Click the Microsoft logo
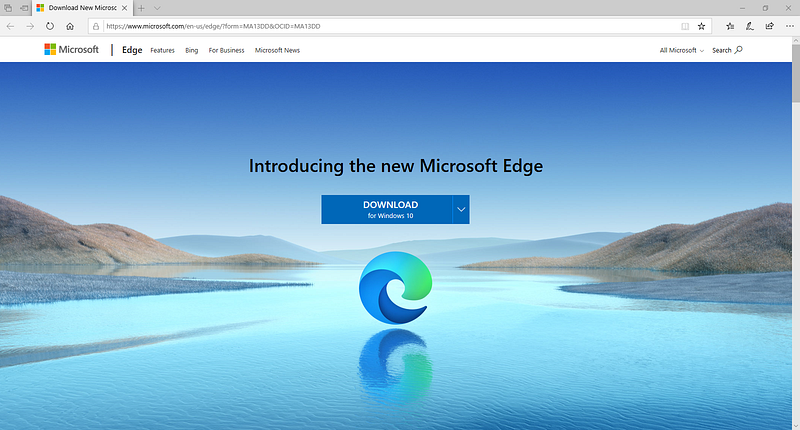The width and height of the screenshot is (800, 430). click(71, 49)
